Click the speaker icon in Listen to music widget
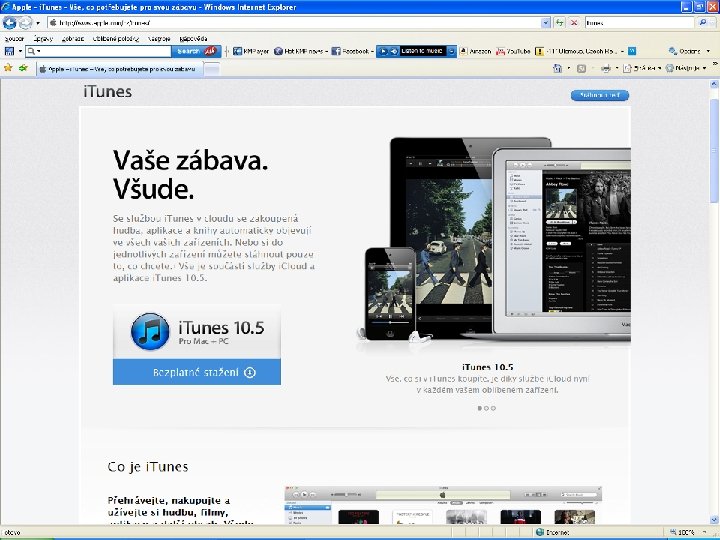720x540 pixels. [x=394, y=51]
